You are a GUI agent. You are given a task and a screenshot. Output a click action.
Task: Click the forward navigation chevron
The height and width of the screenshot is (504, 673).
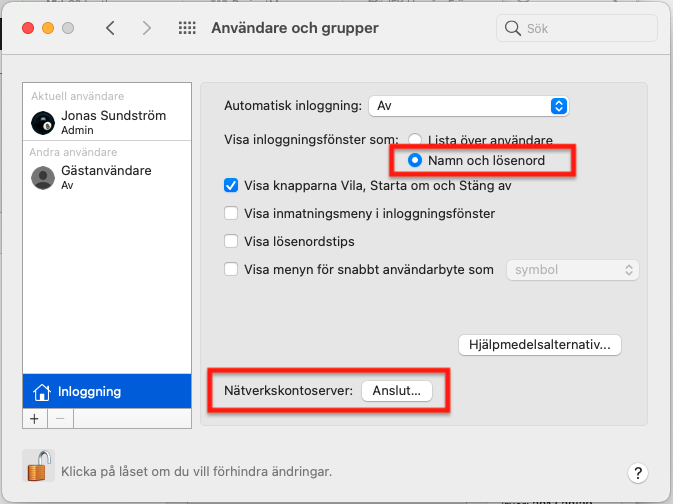pyautogui.click(x=147, y=28)
